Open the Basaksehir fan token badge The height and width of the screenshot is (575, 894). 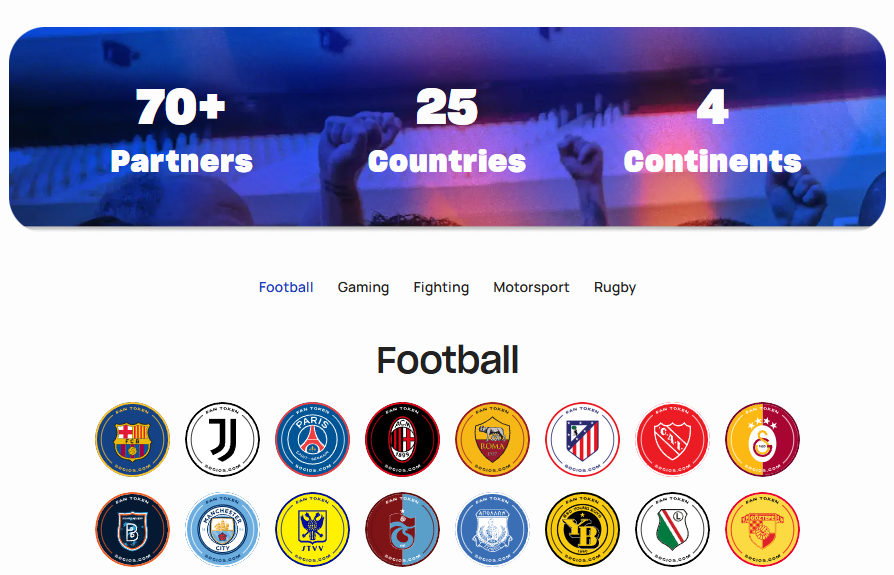[x=132, y=529]
